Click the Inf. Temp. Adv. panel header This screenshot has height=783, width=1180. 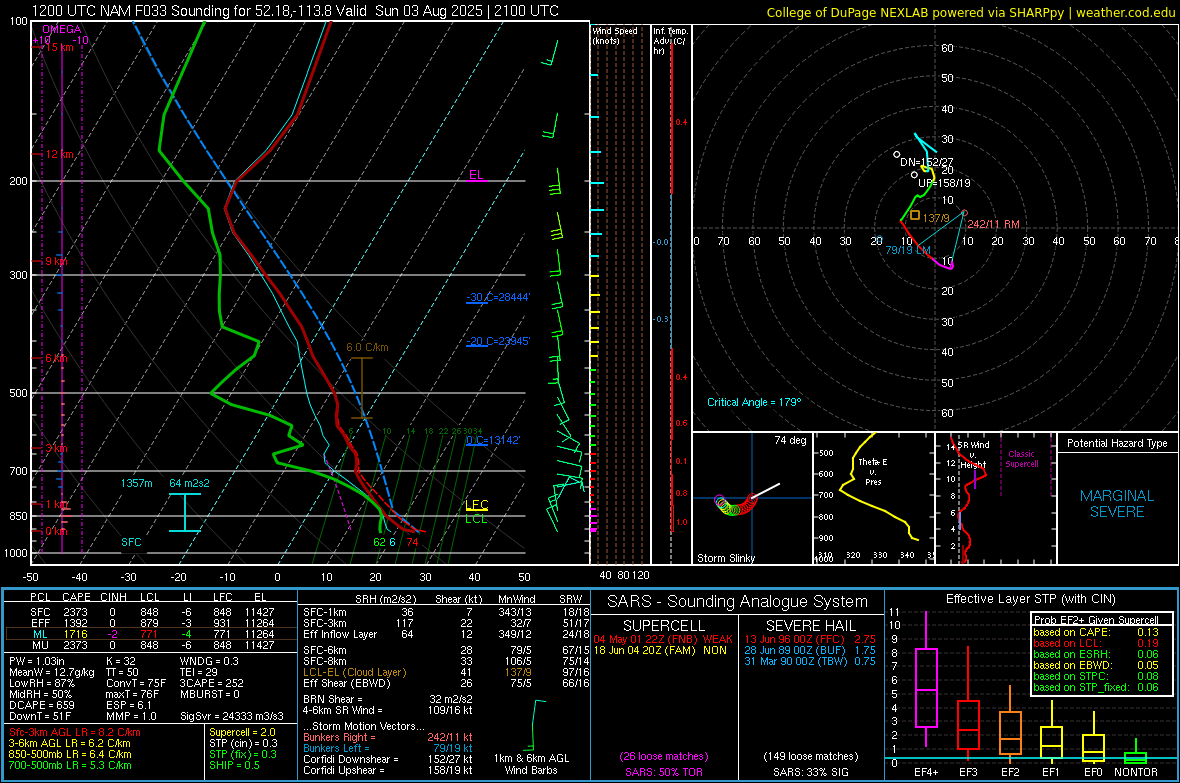click(671, 41)
